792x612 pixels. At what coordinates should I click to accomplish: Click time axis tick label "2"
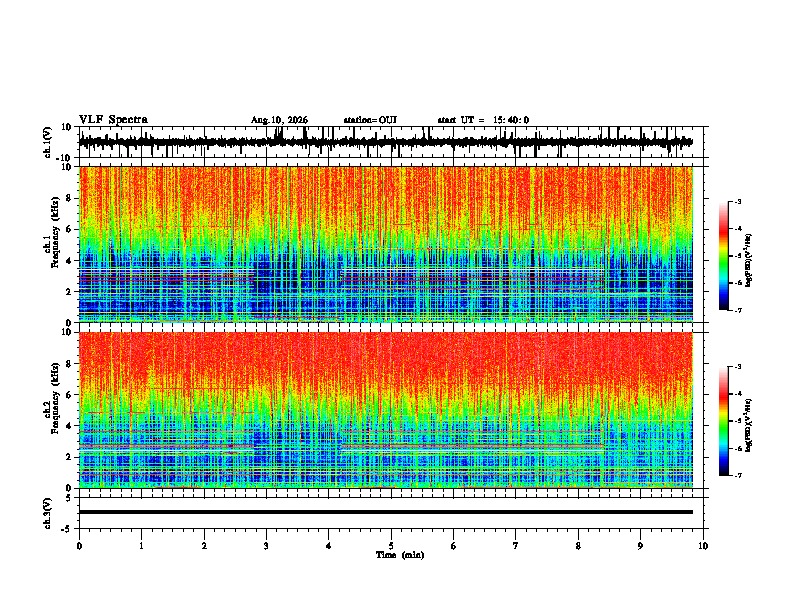tap(204, 546)
